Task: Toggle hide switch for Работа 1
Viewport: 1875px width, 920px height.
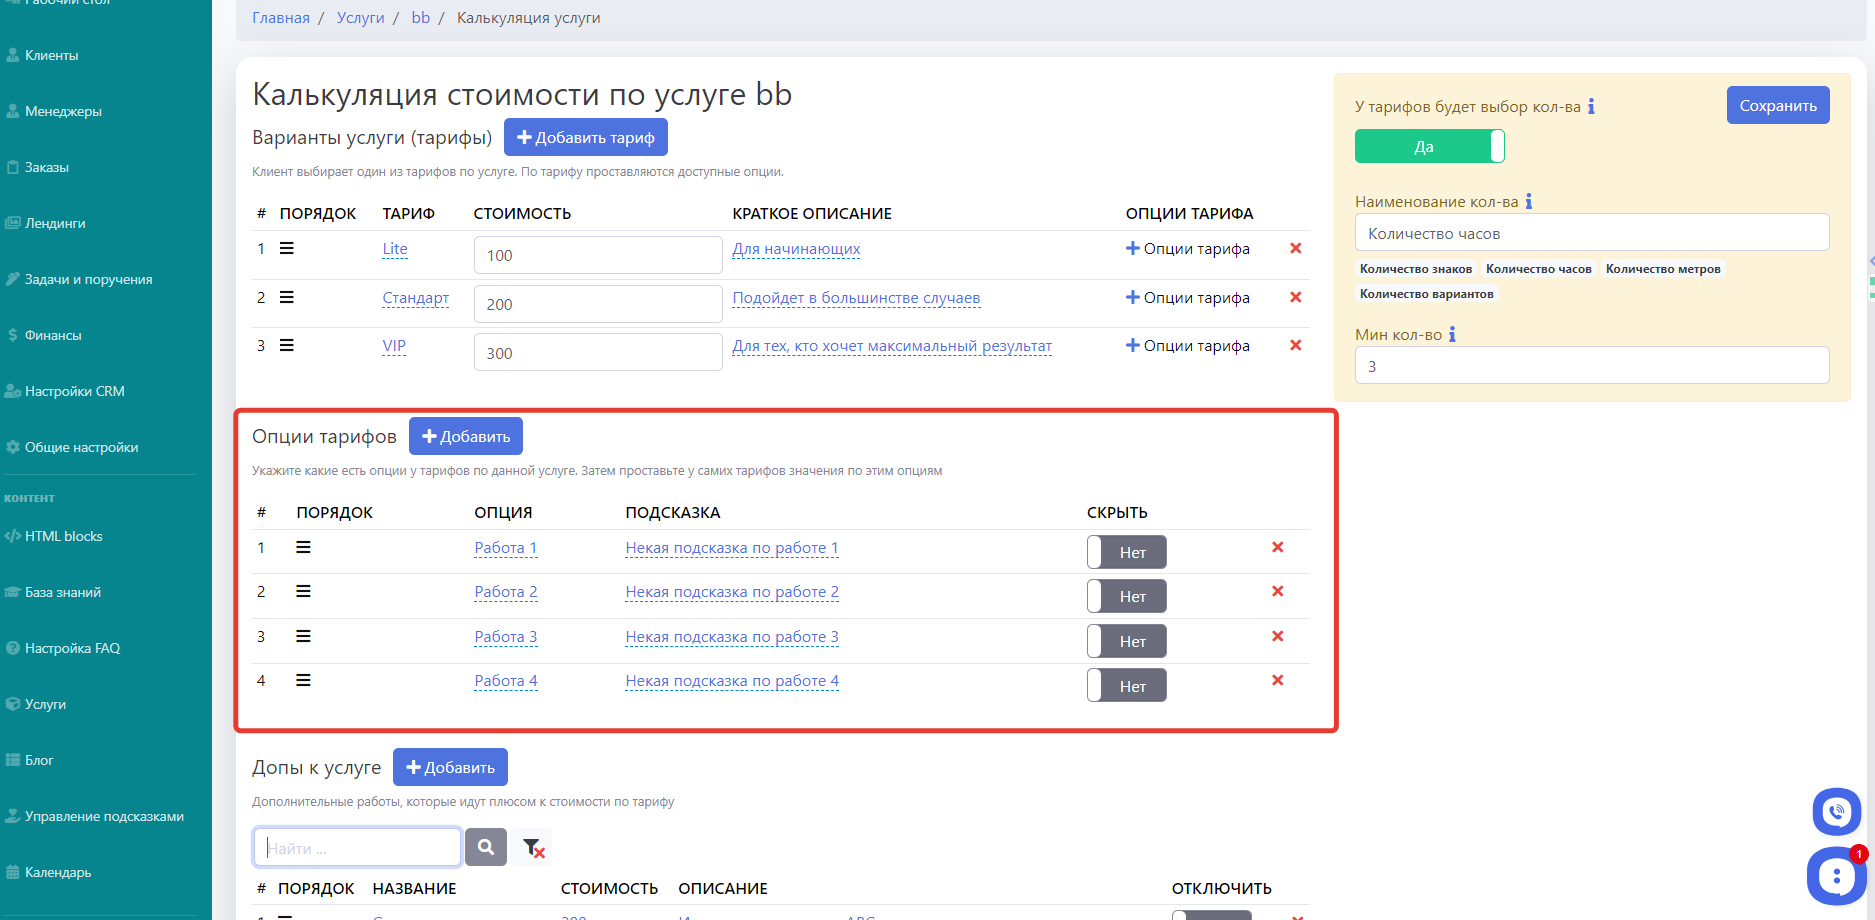Action: [x=1126, y=552]
